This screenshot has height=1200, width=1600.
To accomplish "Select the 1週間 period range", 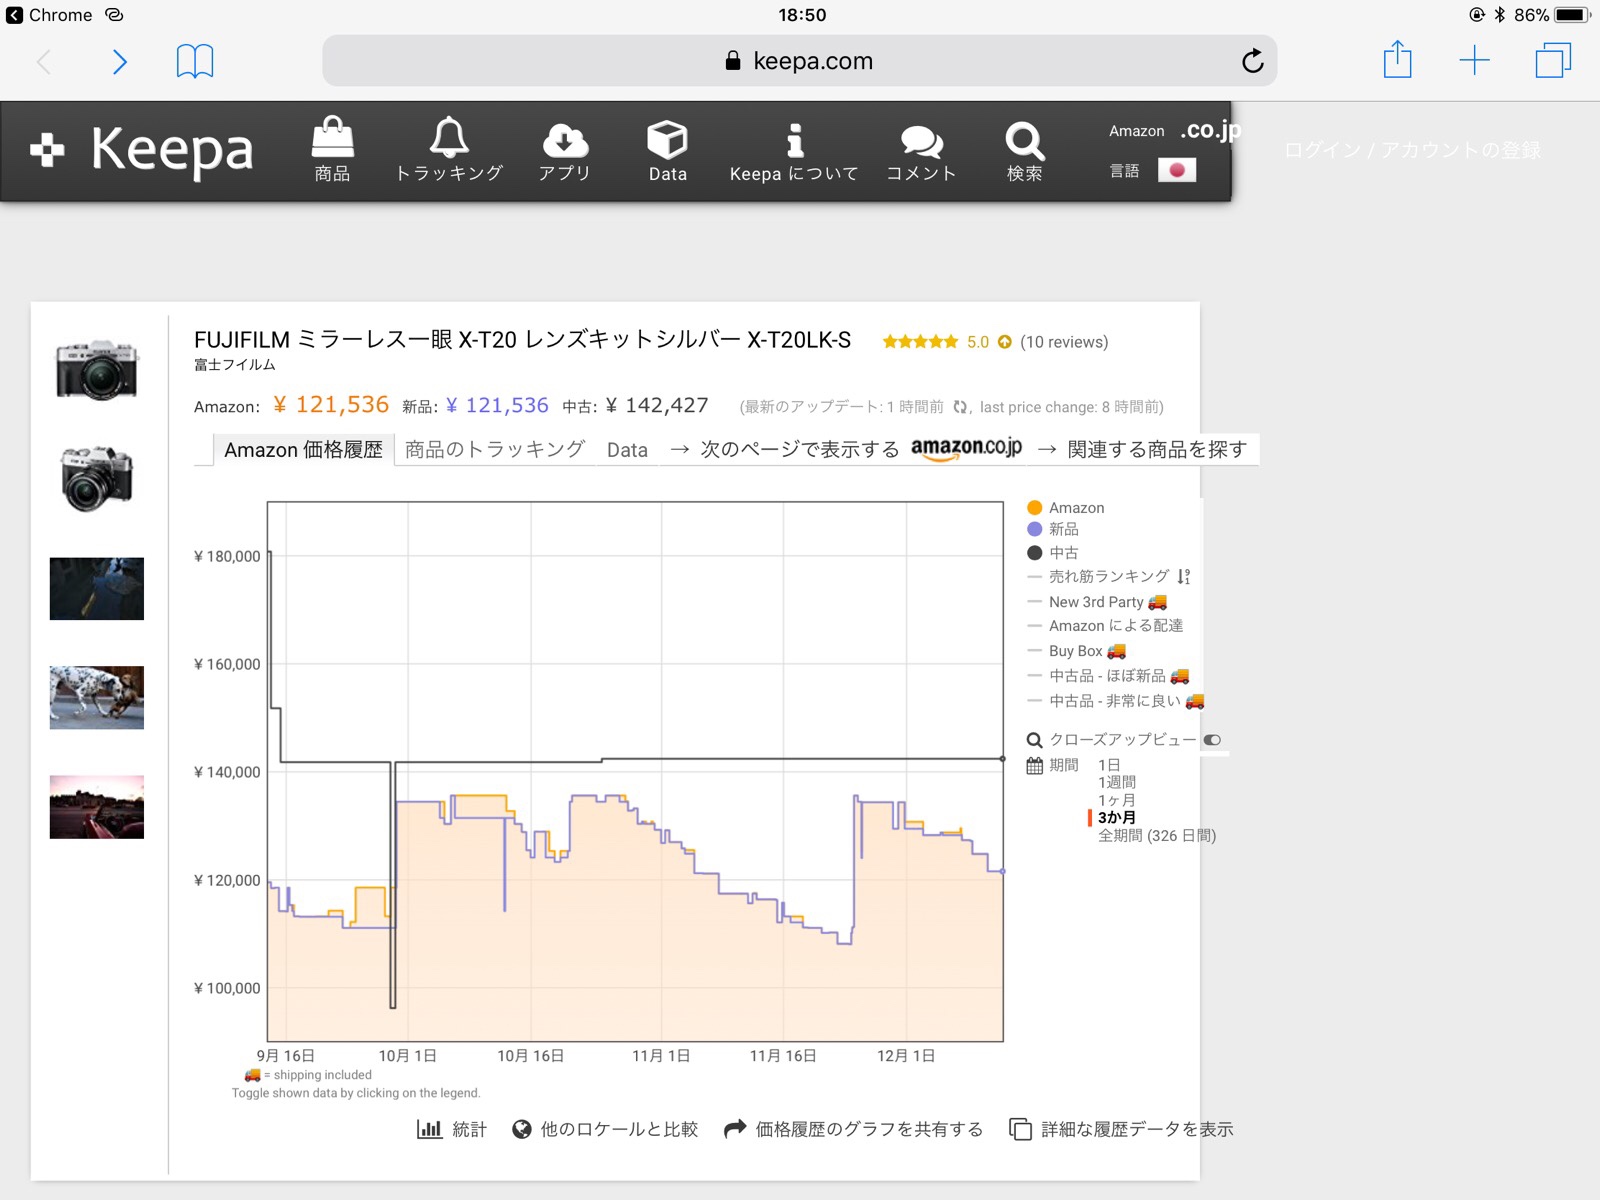I will point(1117,782).
